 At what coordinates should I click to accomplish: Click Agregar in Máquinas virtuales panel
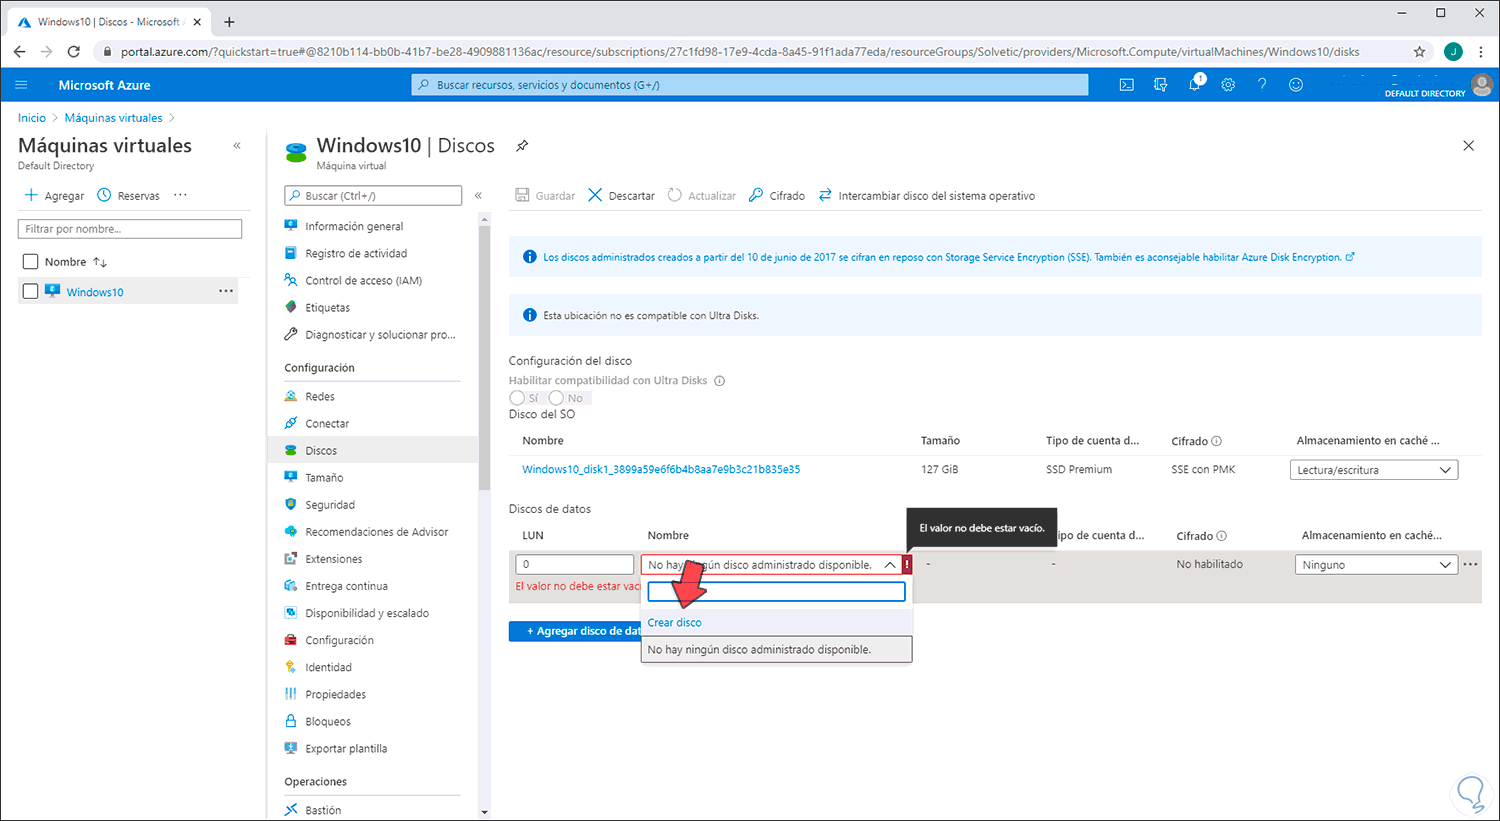[54, 196]
